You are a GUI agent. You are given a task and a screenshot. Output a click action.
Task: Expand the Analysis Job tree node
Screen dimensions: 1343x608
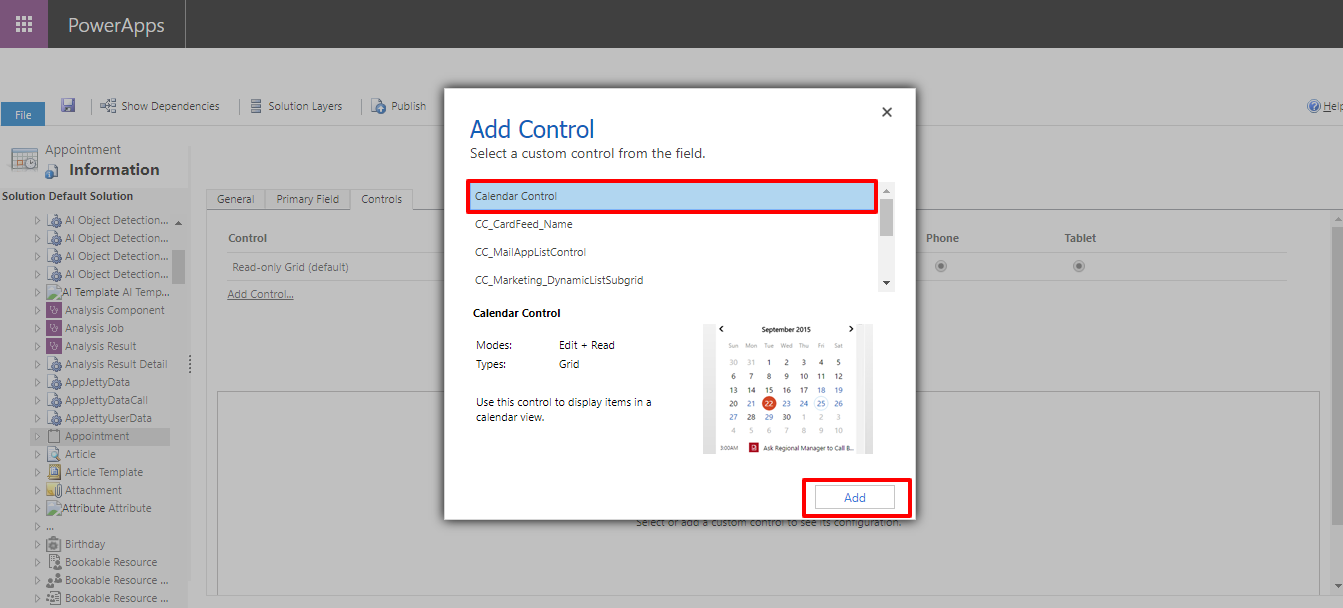click(x=38, y=329)
